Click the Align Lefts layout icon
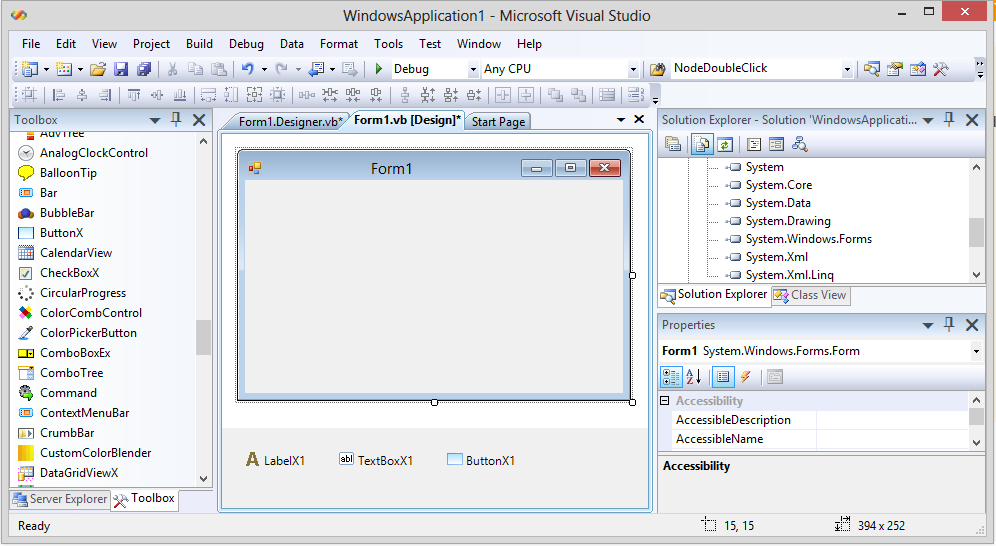Screen dimensions: 996x546 pos(58,95)
